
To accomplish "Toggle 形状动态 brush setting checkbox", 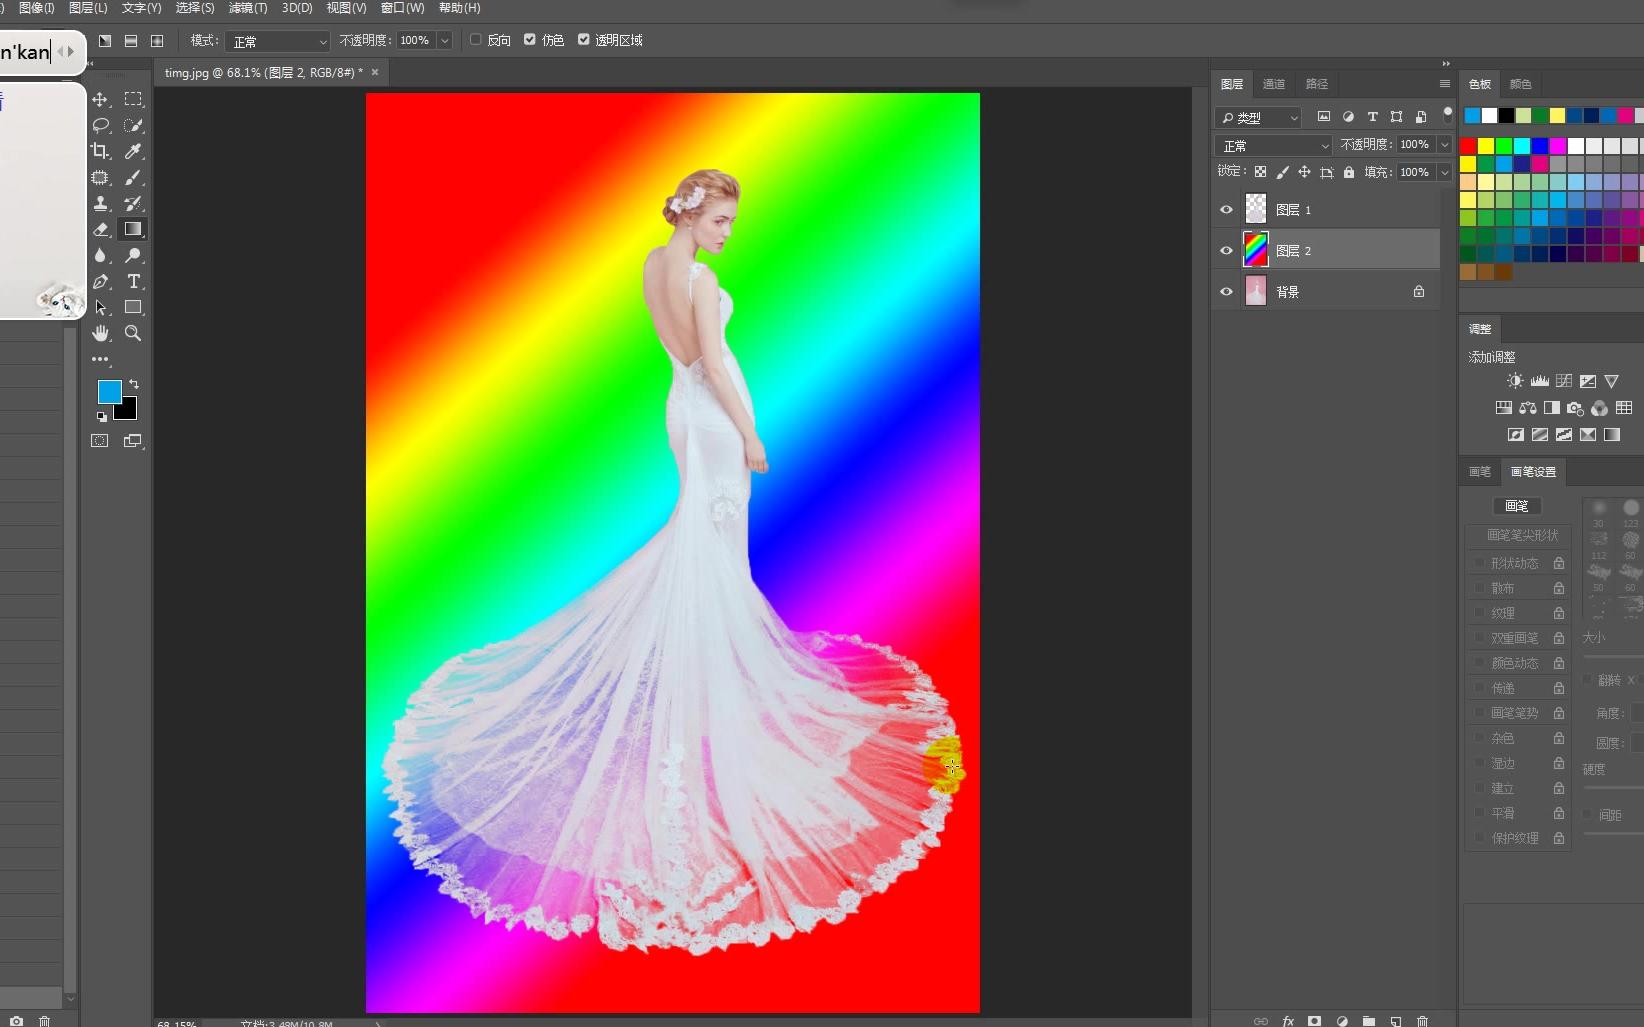I will pos(1479,563).
